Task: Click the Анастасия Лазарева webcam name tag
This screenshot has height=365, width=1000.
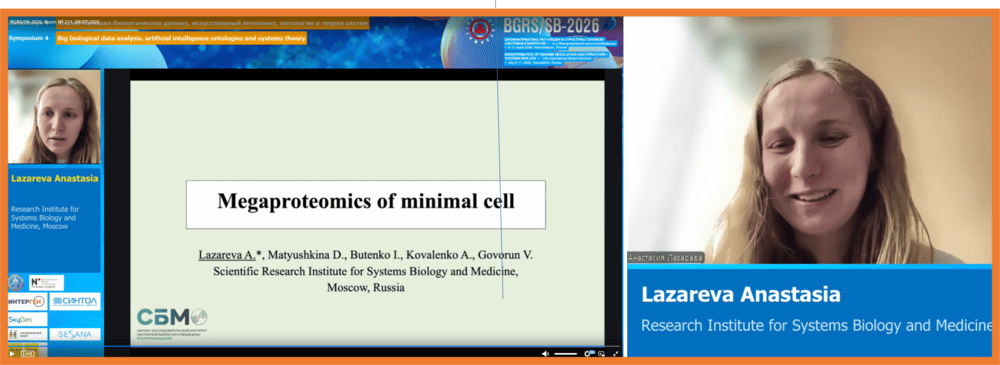Action: [666, 257]
